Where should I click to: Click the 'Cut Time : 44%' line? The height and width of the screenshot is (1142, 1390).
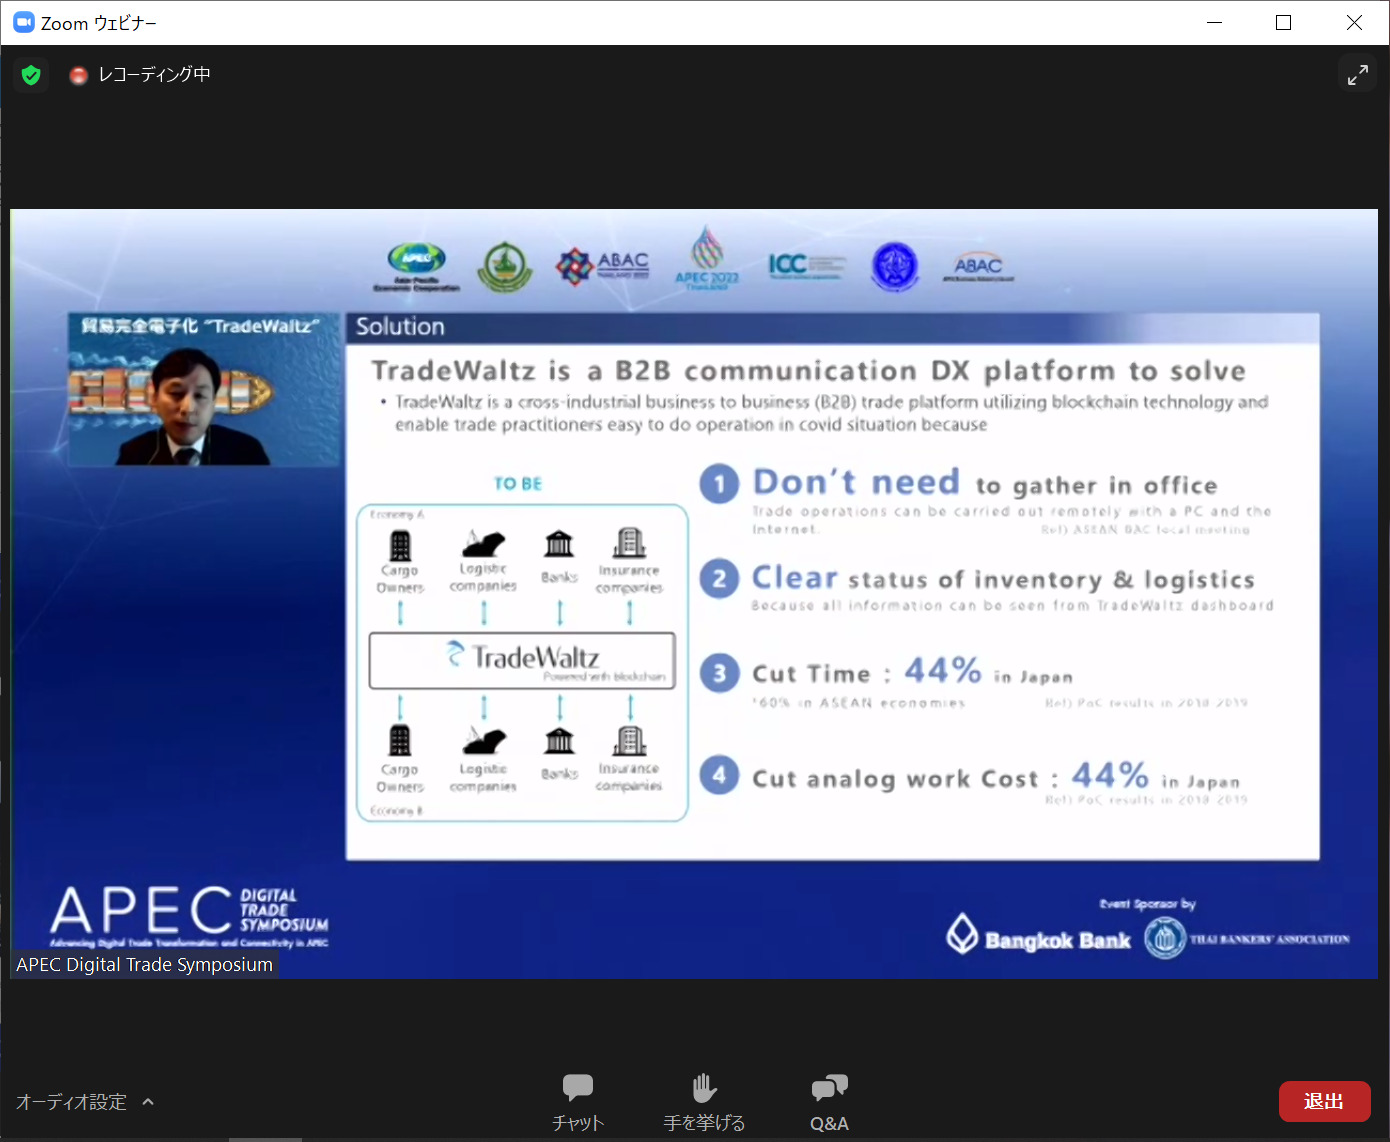[912, 671]
